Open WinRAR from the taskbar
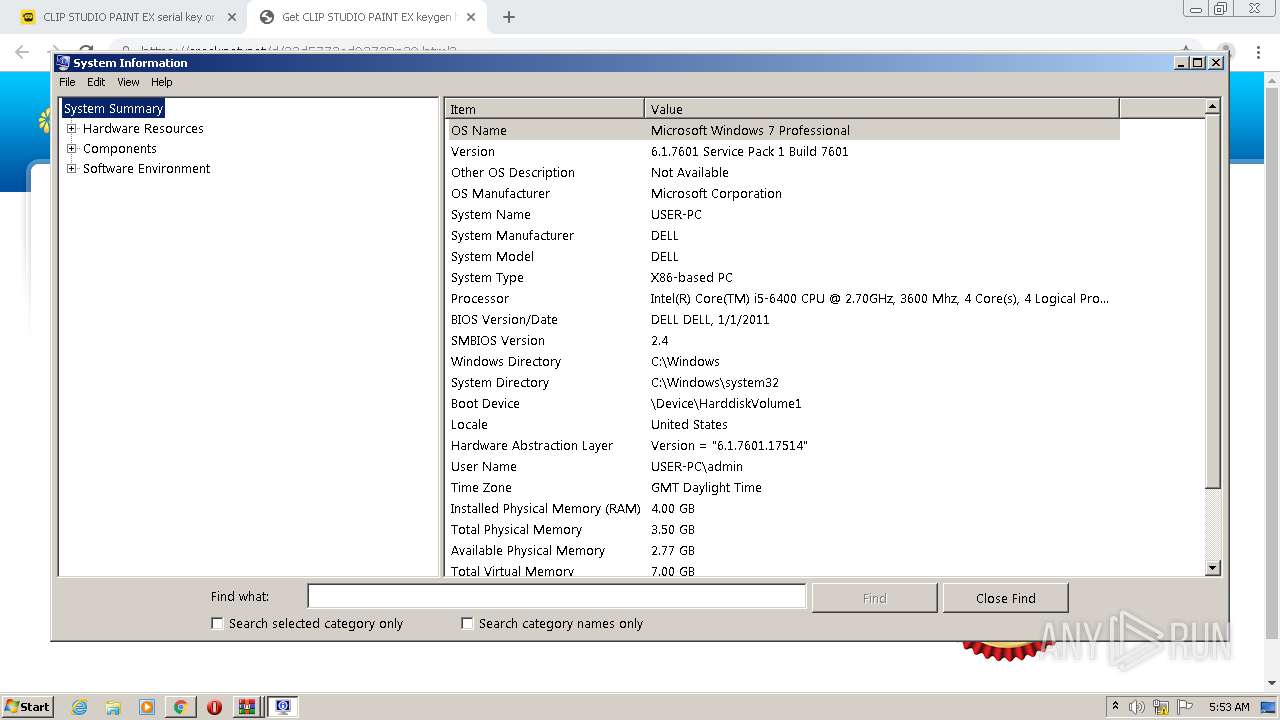The height and width of the screenshot is (720, 1280). [x=247, y=707]
